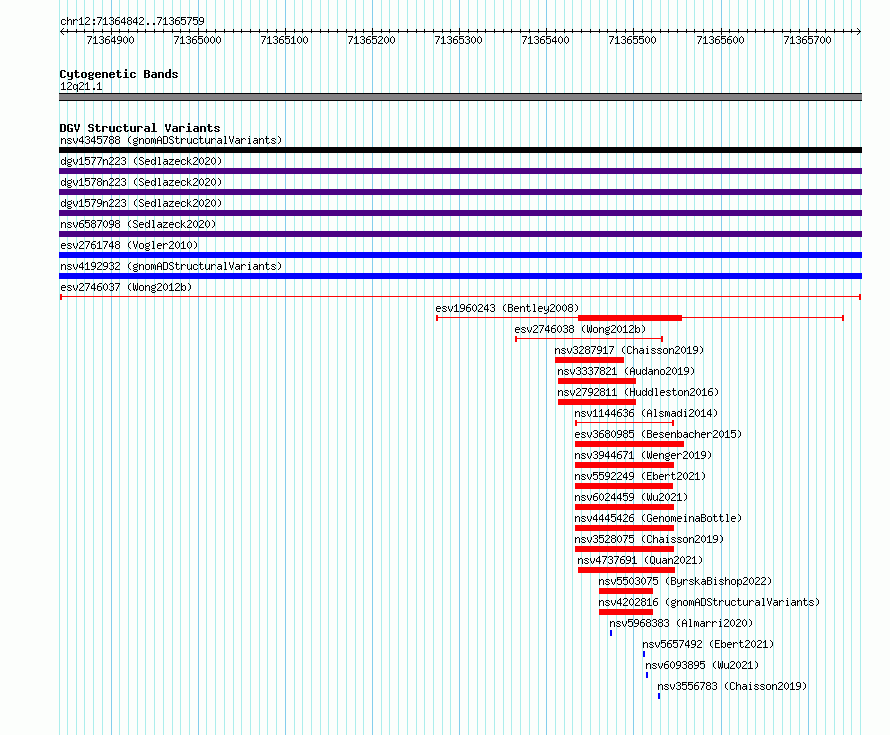
Task: Open variant nsv4345788 (gnomADStructuralVariants) label
Action: click(171, 140)
